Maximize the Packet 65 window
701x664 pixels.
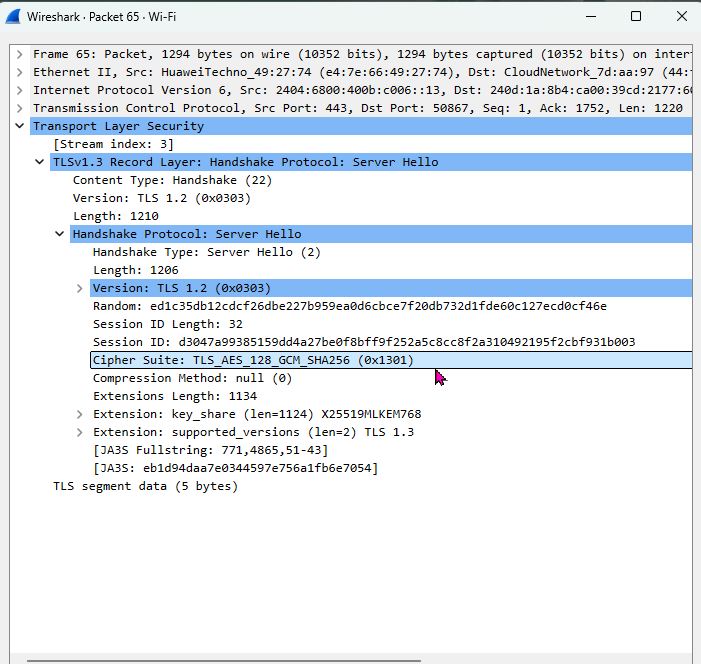tap(636, 17)
